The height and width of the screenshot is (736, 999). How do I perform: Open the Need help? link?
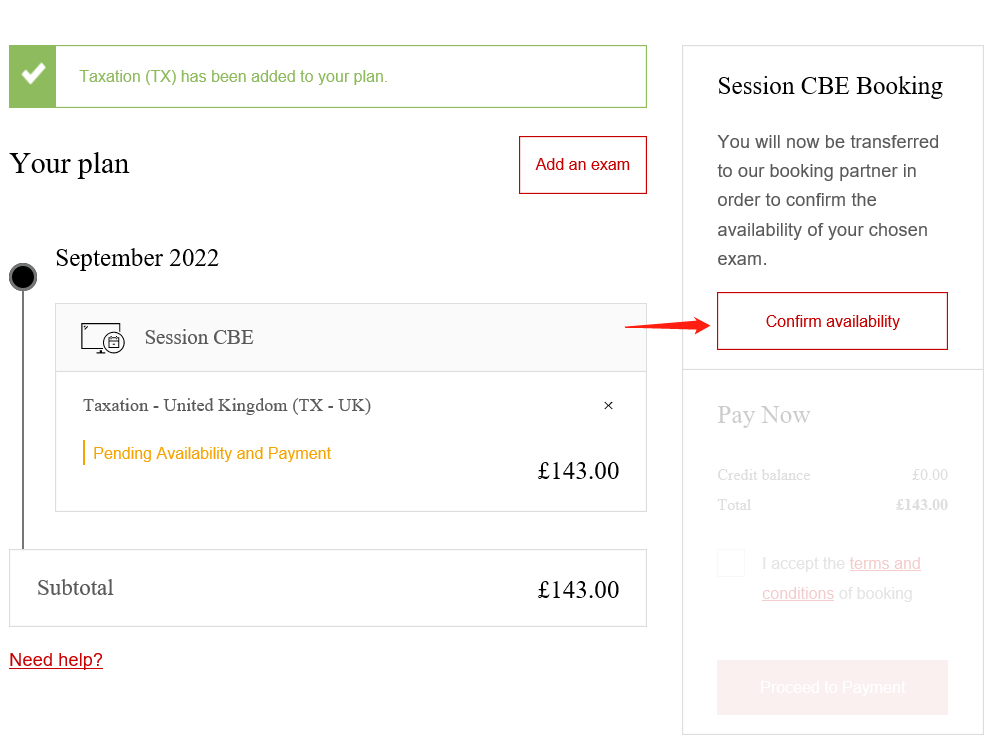[56, 660]
